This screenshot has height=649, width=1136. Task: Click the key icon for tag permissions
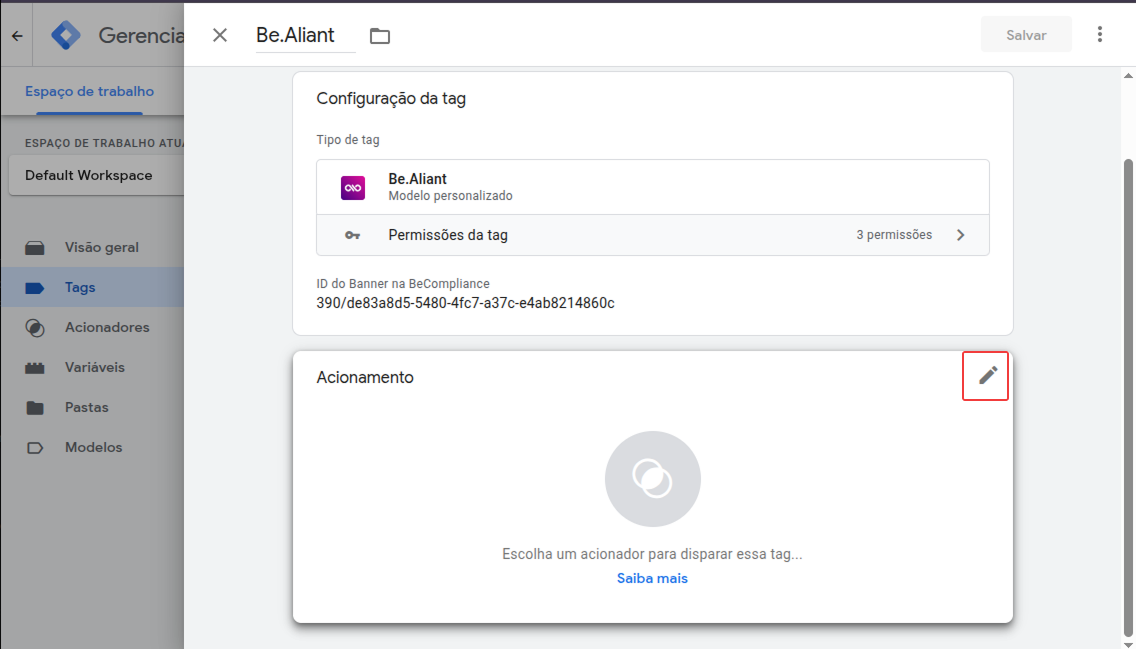(x=353, y=235)
